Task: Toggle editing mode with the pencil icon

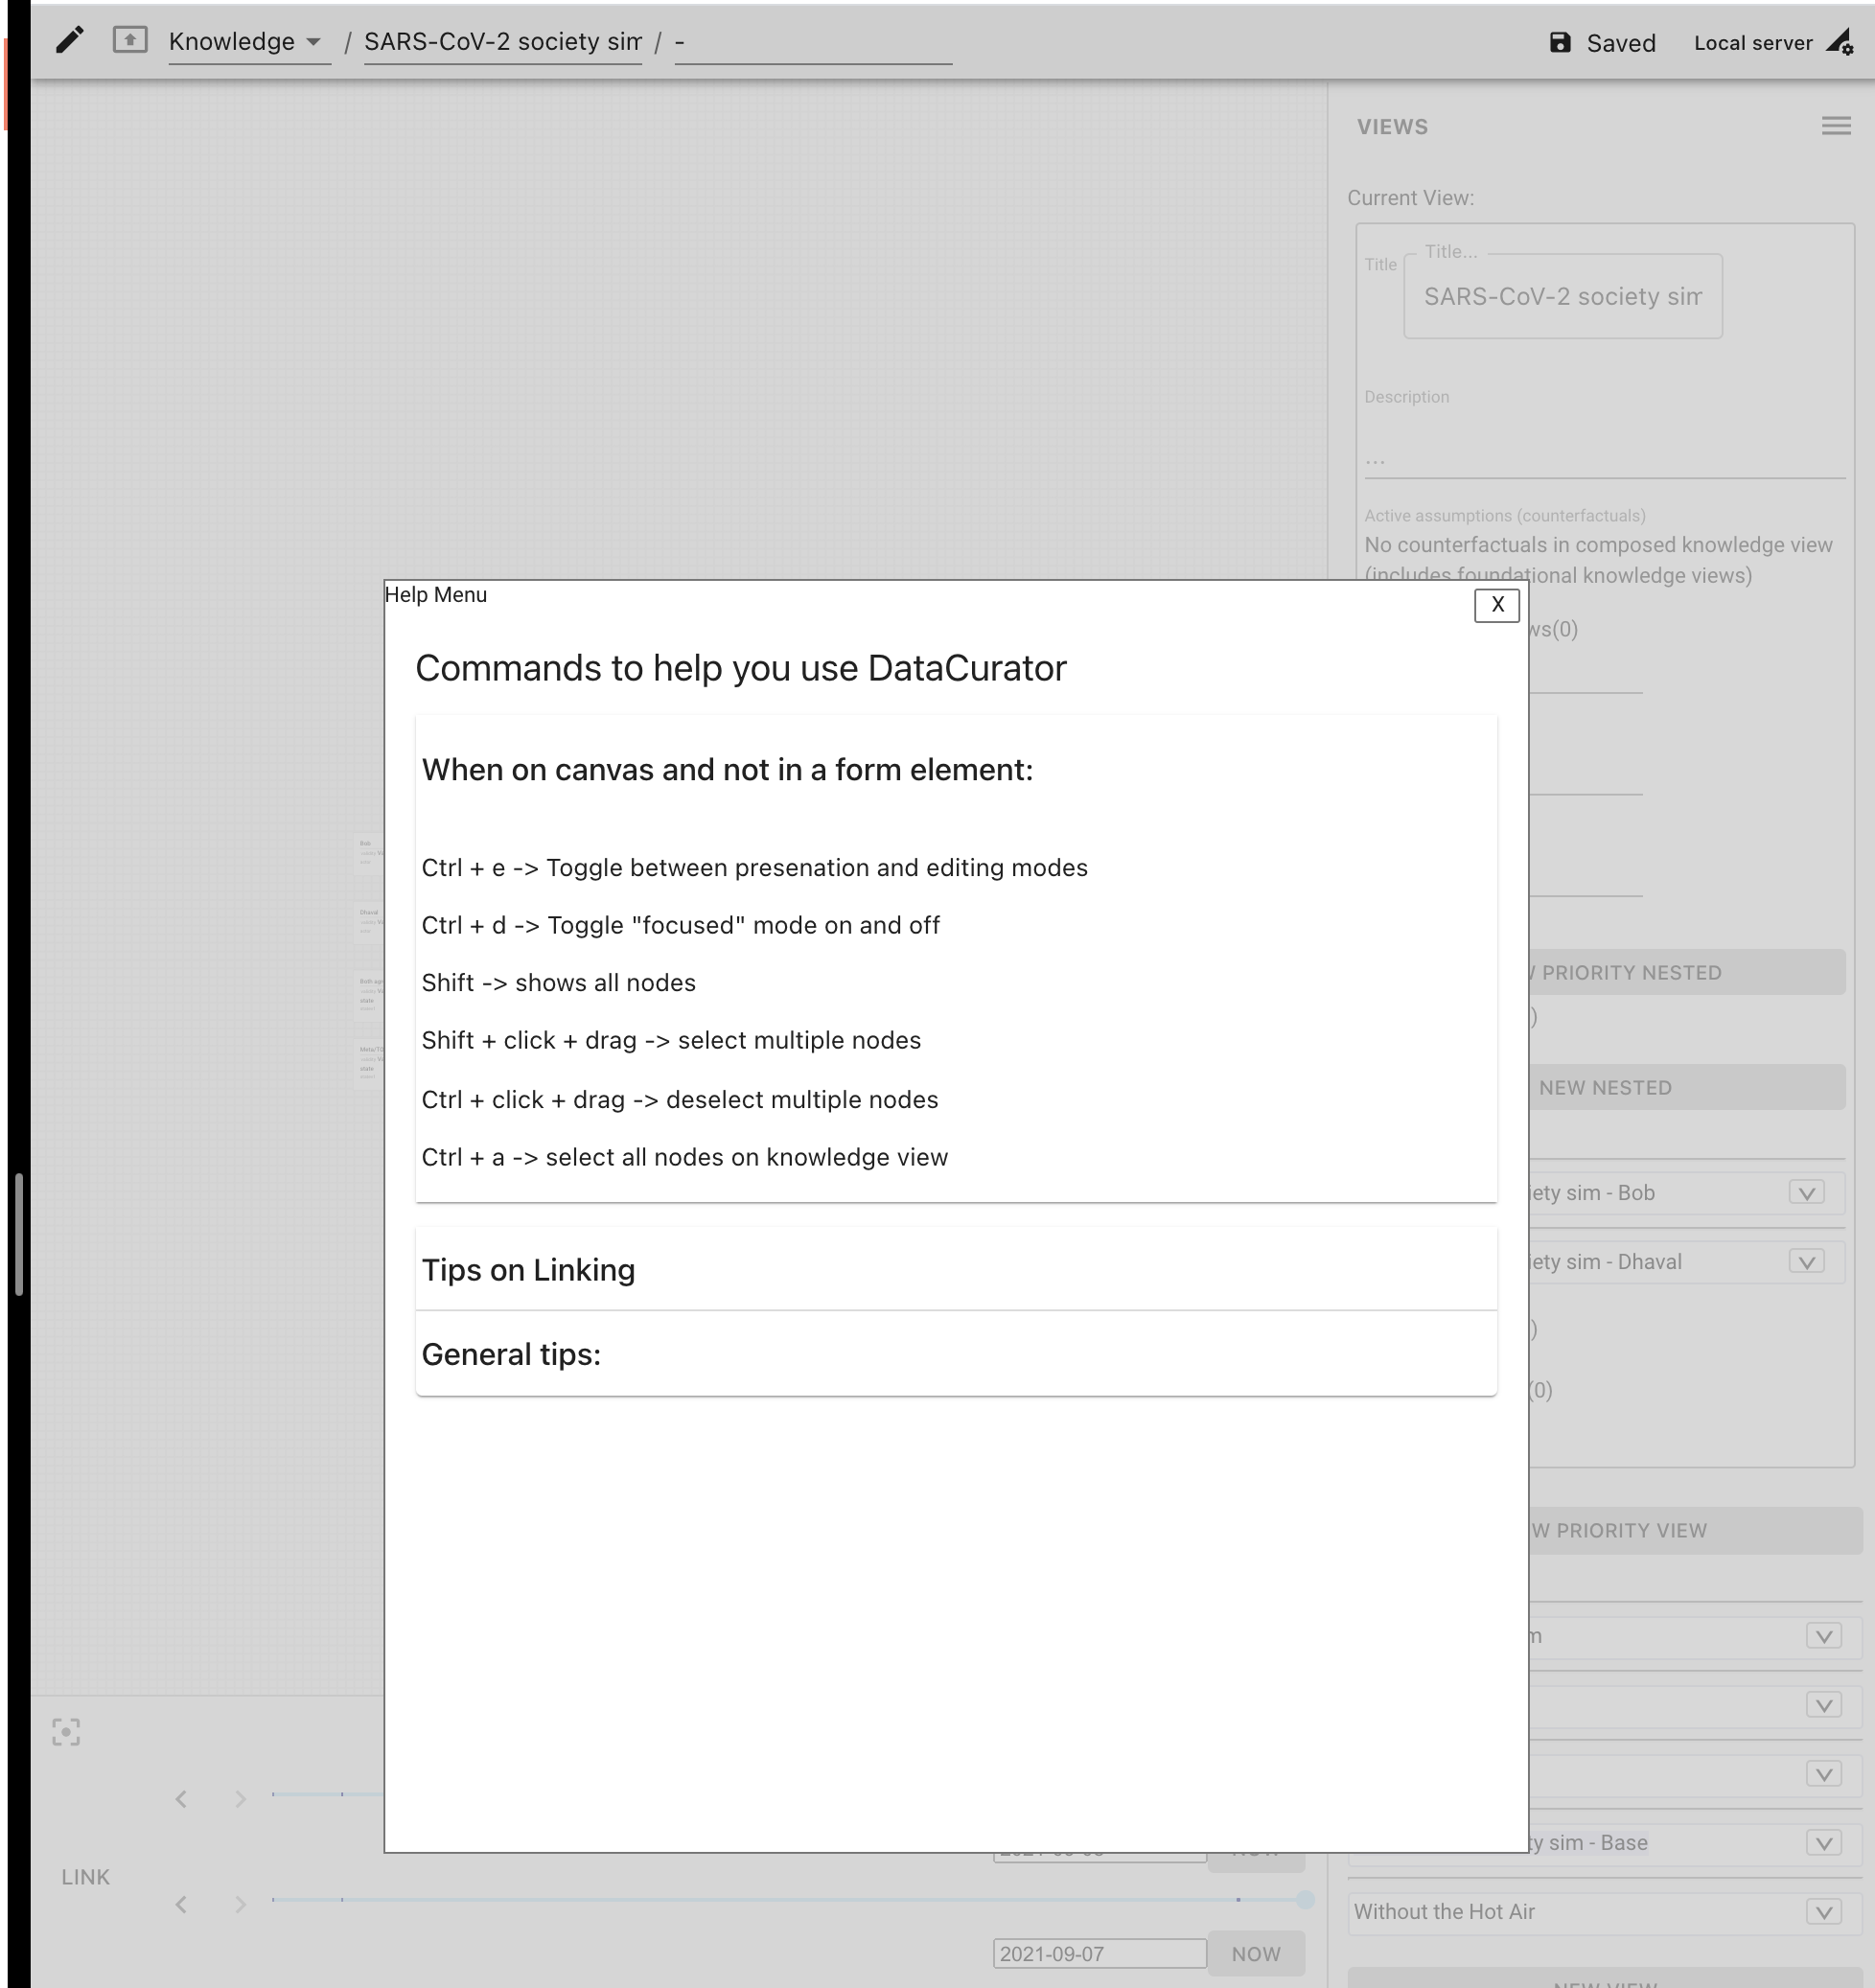Action: (x=69, y=40)
